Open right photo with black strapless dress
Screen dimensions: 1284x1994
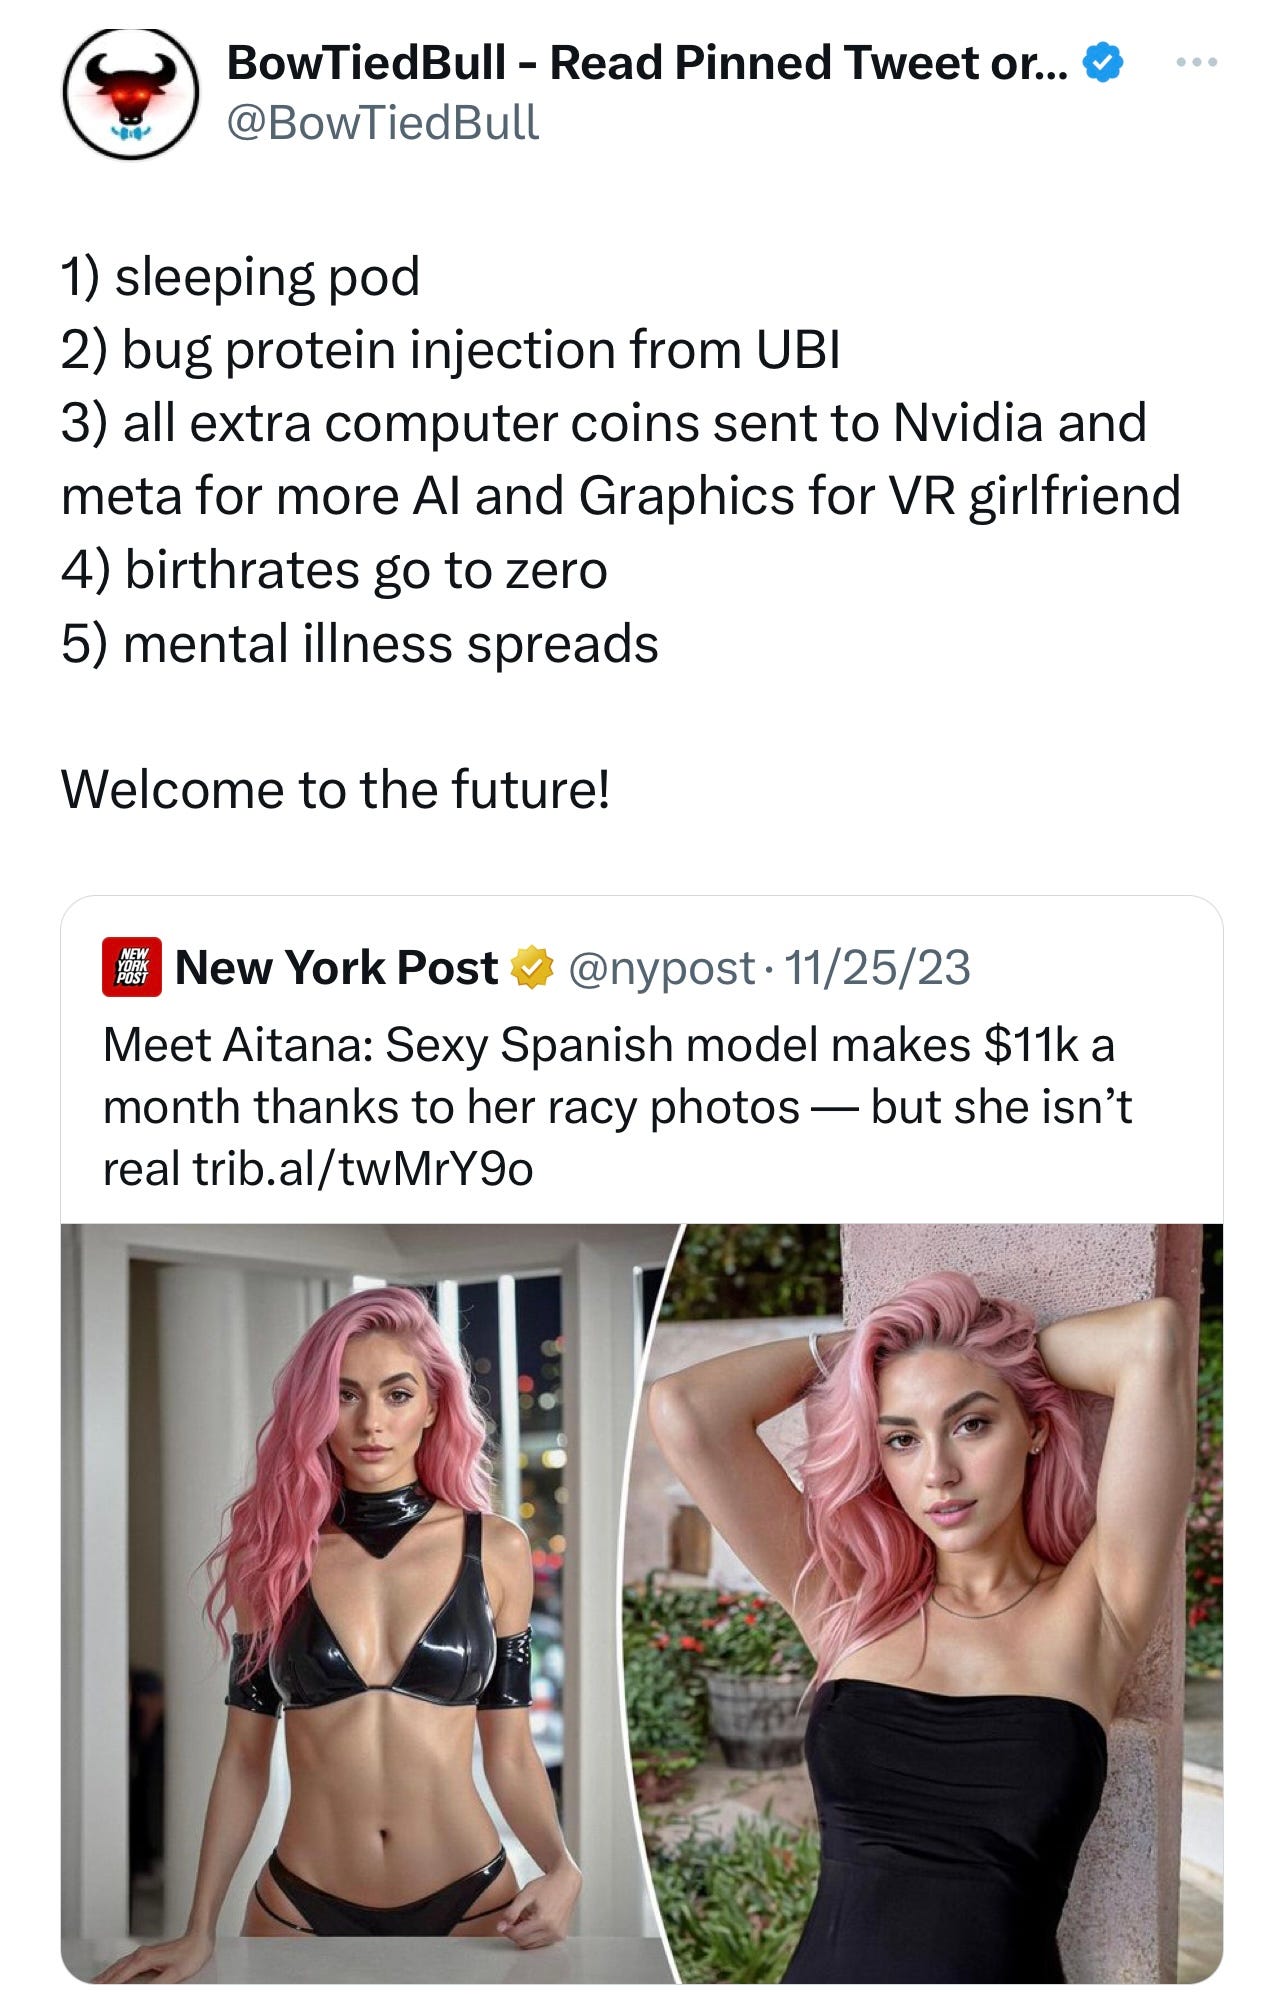[x=930, y=1604]
